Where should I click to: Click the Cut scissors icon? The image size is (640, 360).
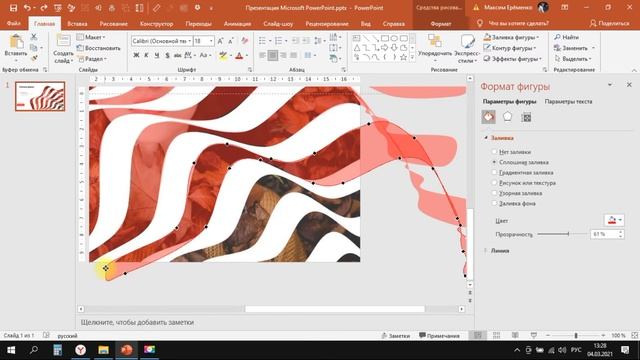coord(34,37)
